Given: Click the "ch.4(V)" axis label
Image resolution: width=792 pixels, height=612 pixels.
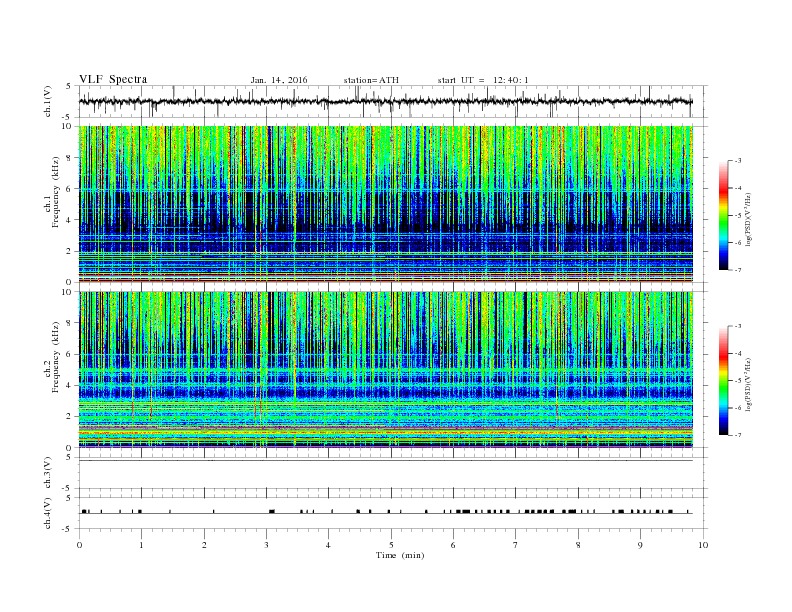Looking at the screenshot, I should click(48, 514).
